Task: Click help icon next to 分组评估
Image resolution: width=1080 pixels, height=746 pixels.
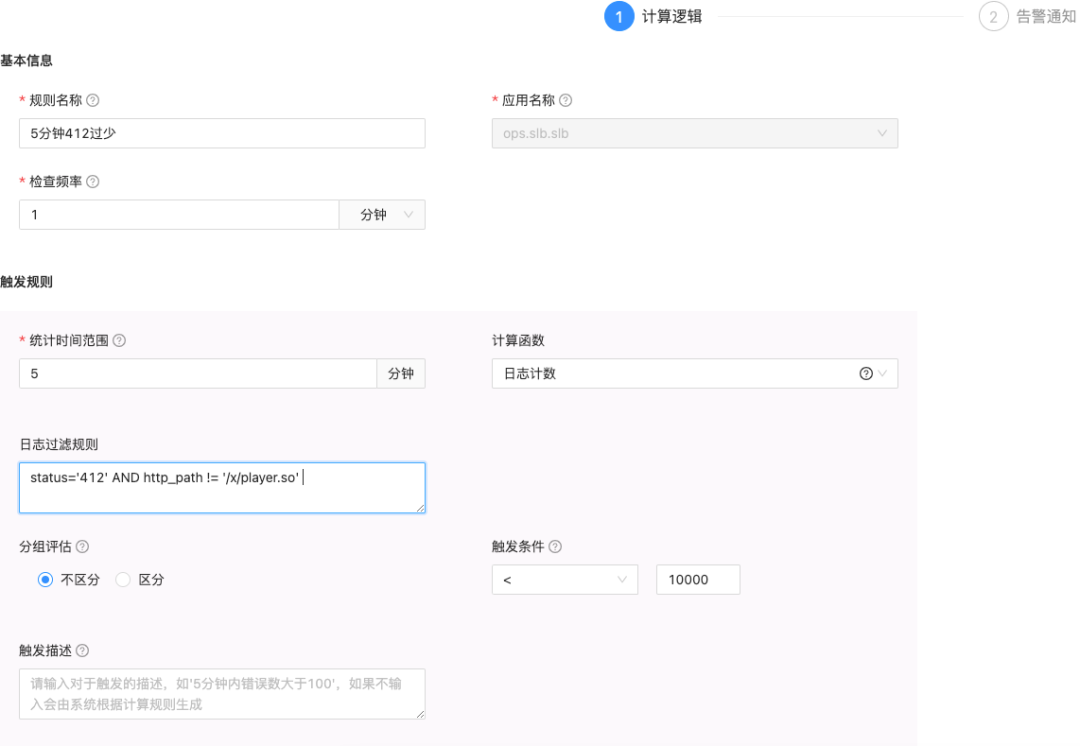Action: pyautogui.click(x=82, y=547)
